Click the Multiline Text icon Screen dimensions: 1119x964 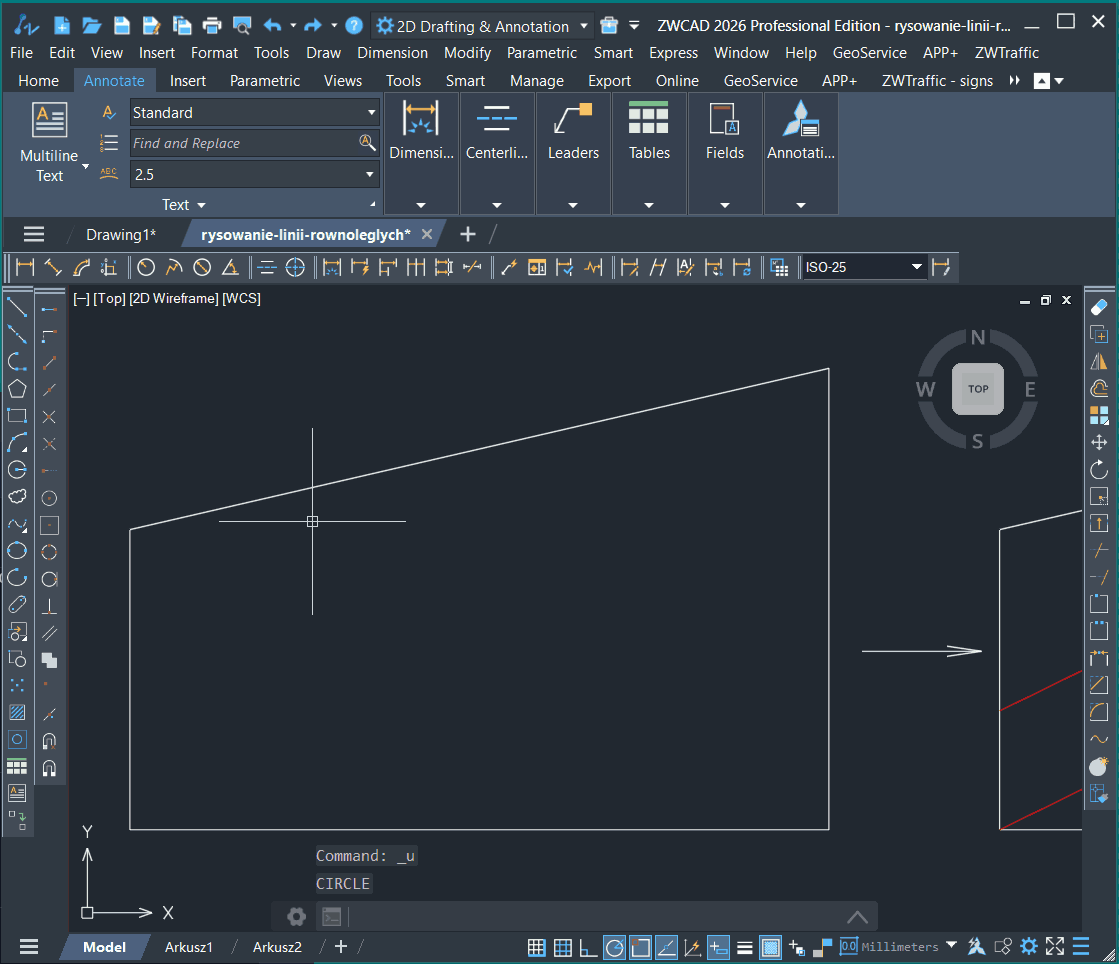[x=49, y=120]
